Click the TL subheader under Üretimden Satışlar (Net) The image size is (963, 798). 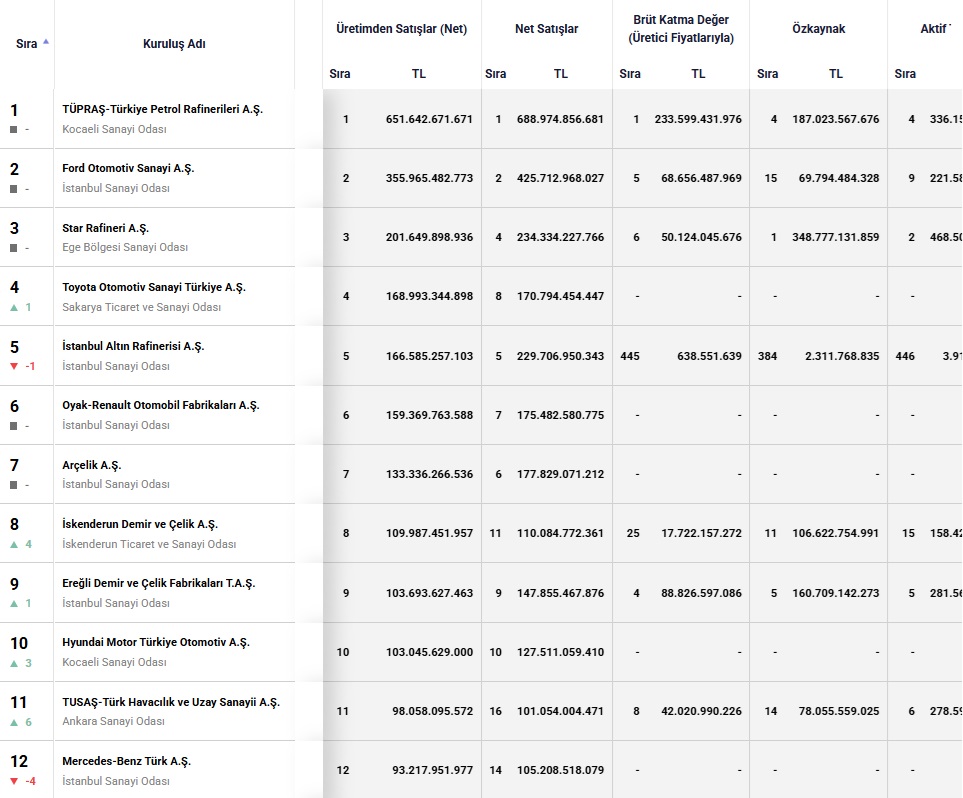coord(419,74)
